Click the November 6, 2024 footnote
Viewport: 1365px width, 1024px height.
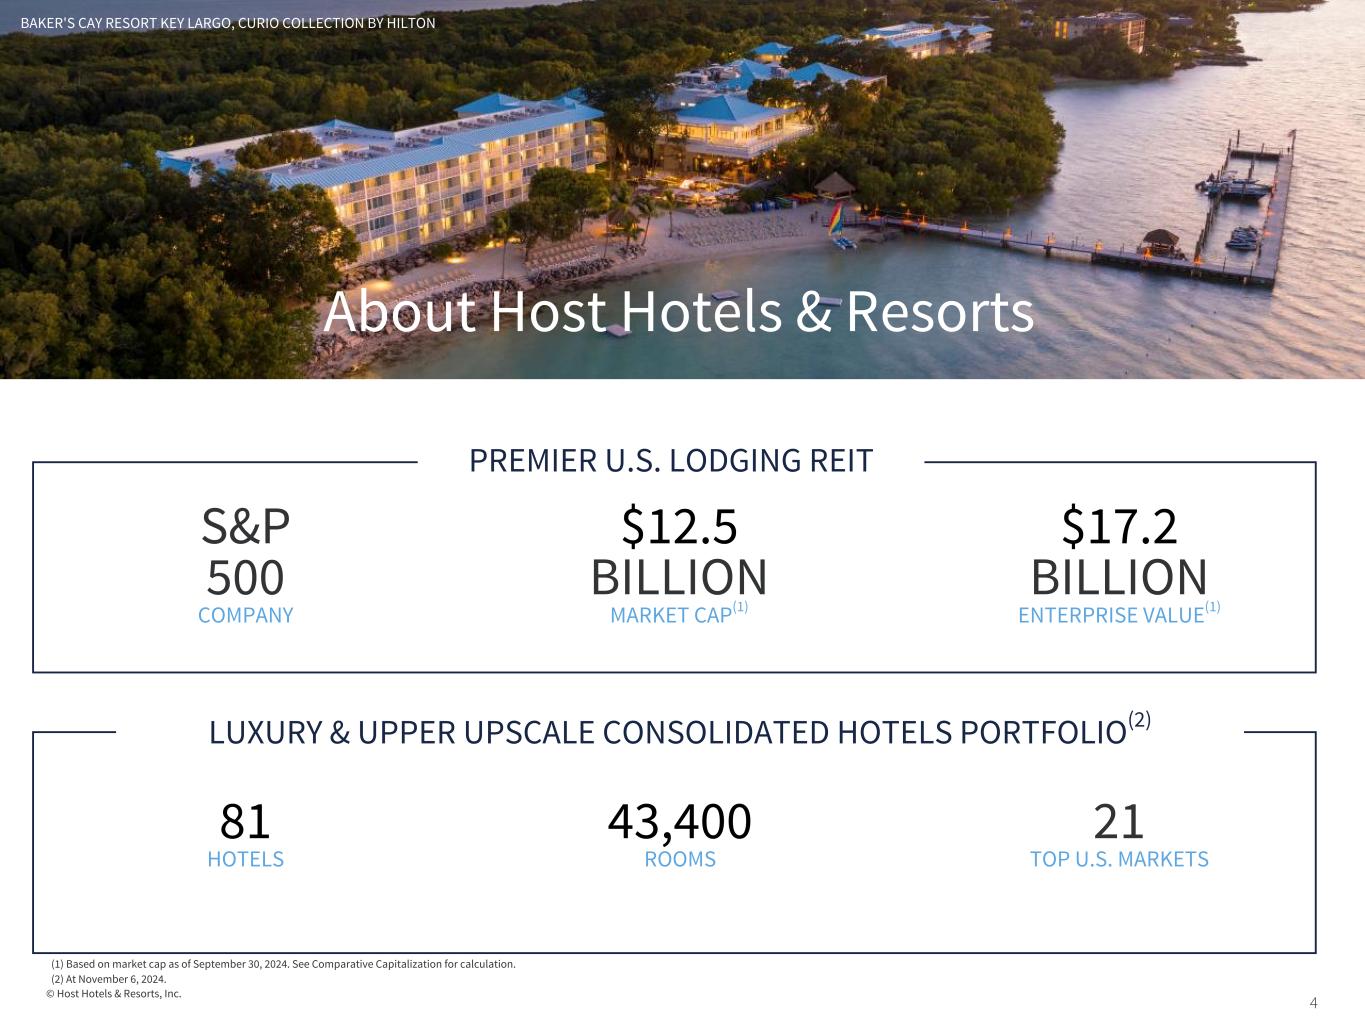tap(108, 979)
